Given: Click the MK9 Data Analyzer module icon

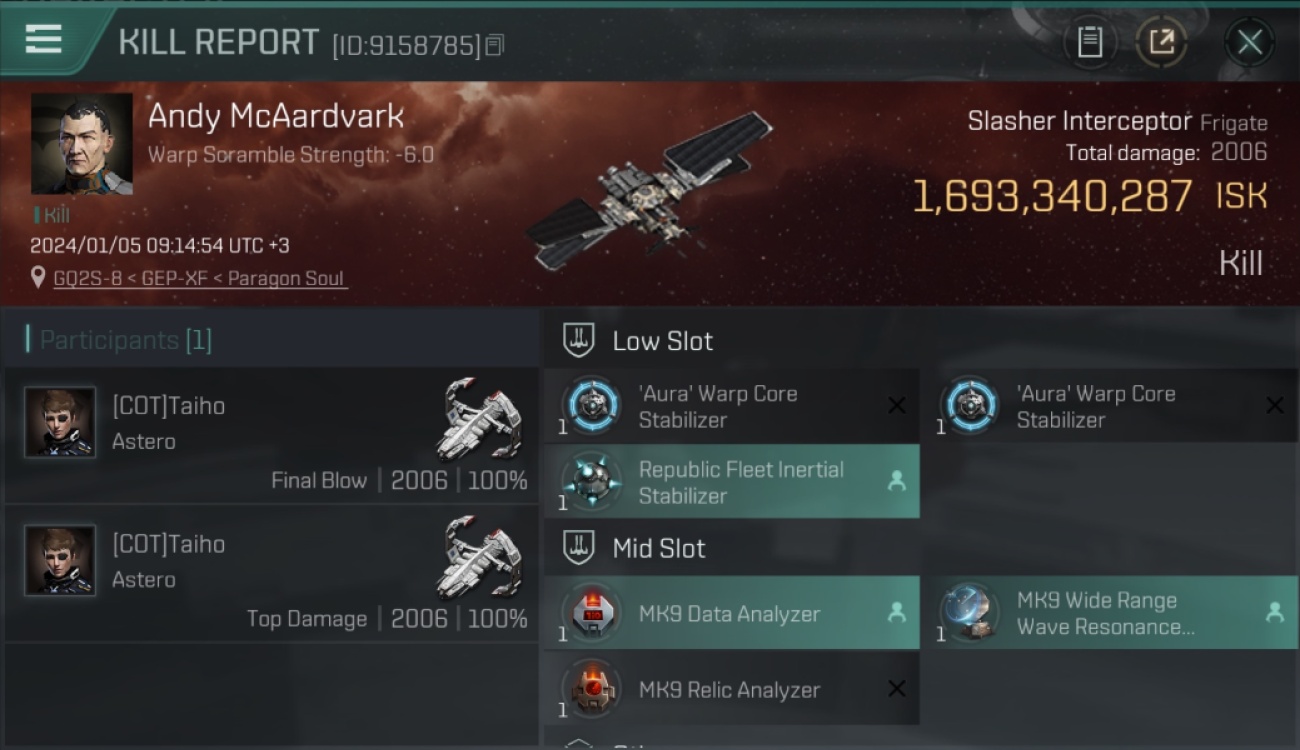Looking at the screenshot, I should 592,613.
